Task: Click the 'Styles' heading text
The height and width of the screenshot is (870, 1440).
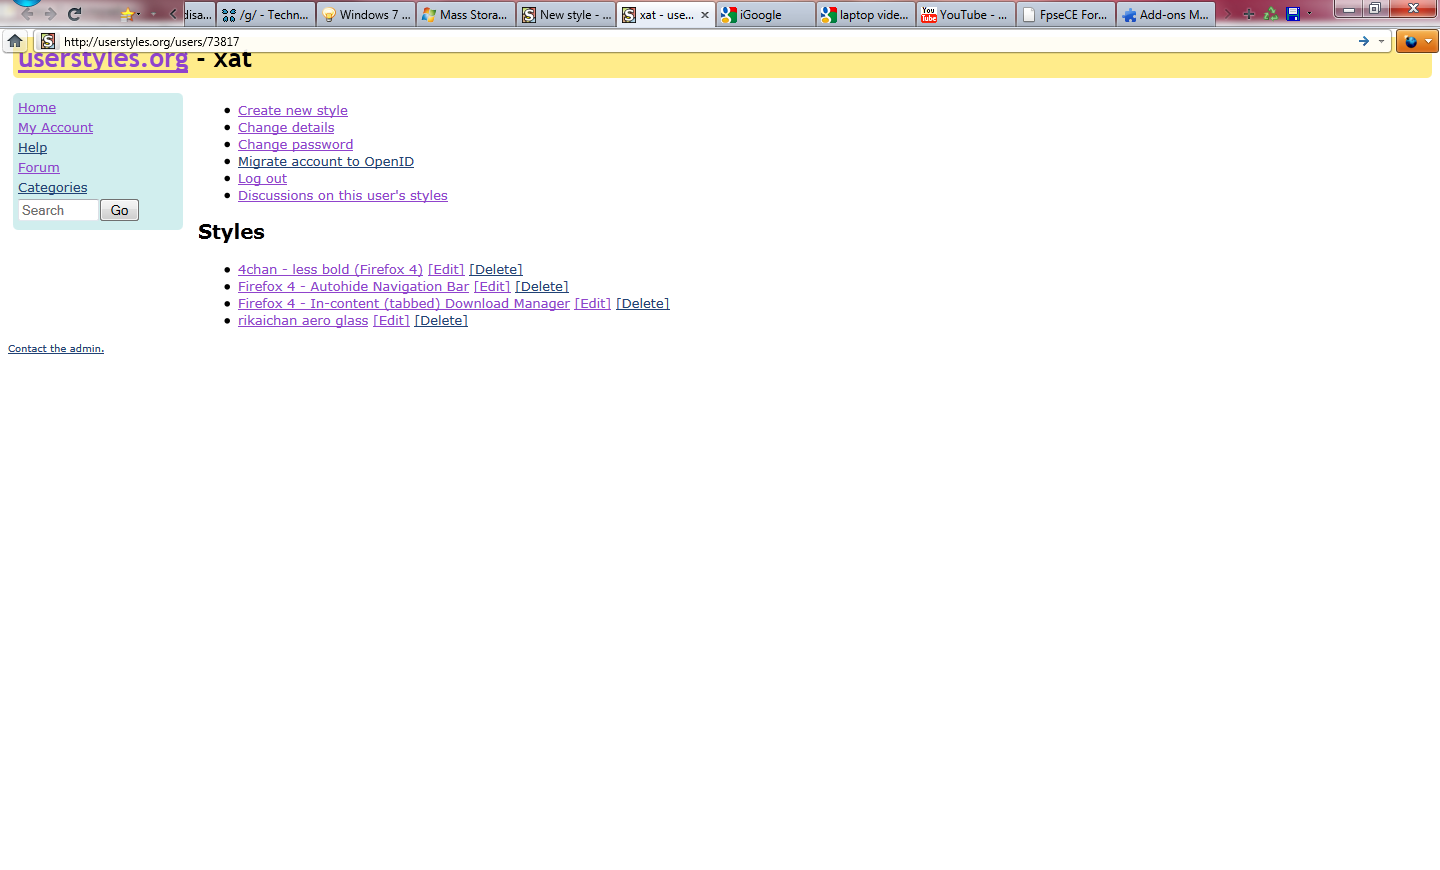Action: (x=231, y=232)
